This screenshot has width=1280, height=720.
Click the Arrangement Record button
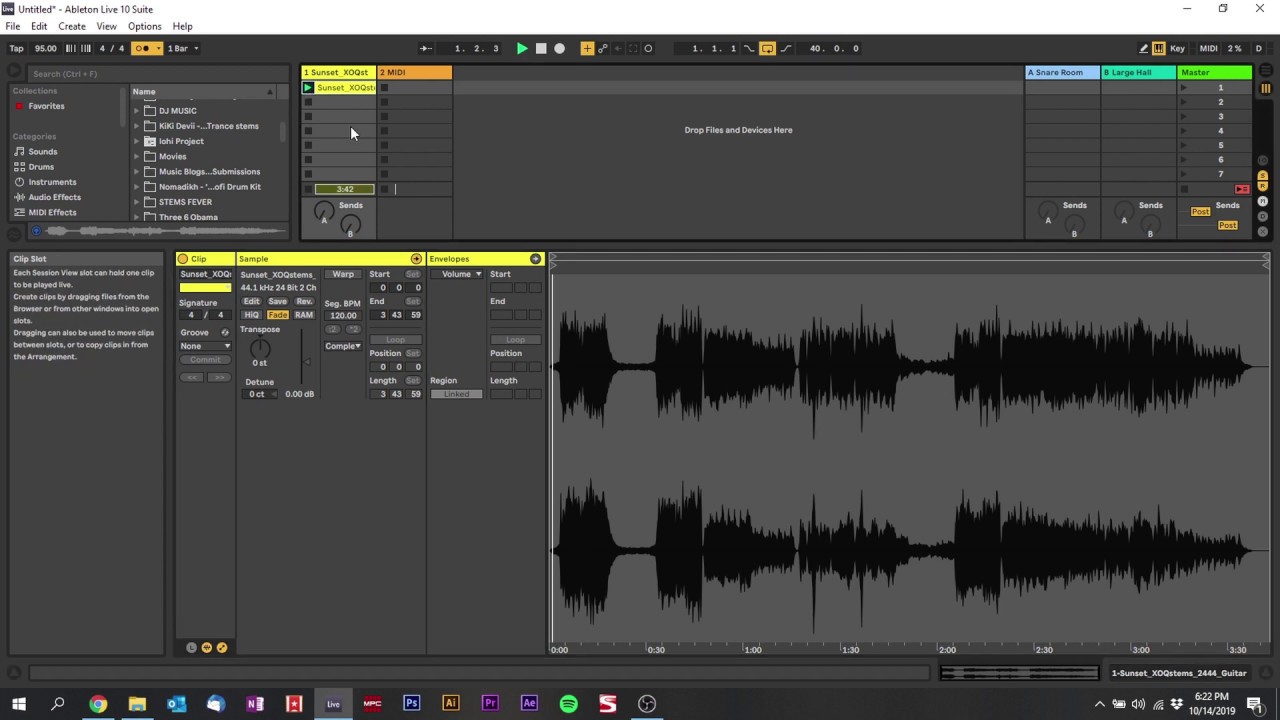(560, 48)
